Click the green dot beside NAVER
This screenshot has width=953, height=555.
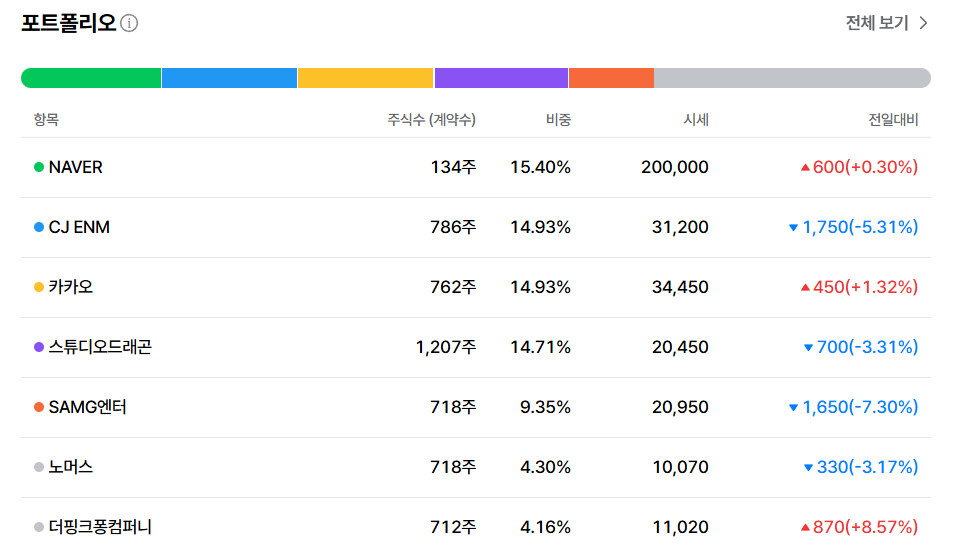click(39, 167)
